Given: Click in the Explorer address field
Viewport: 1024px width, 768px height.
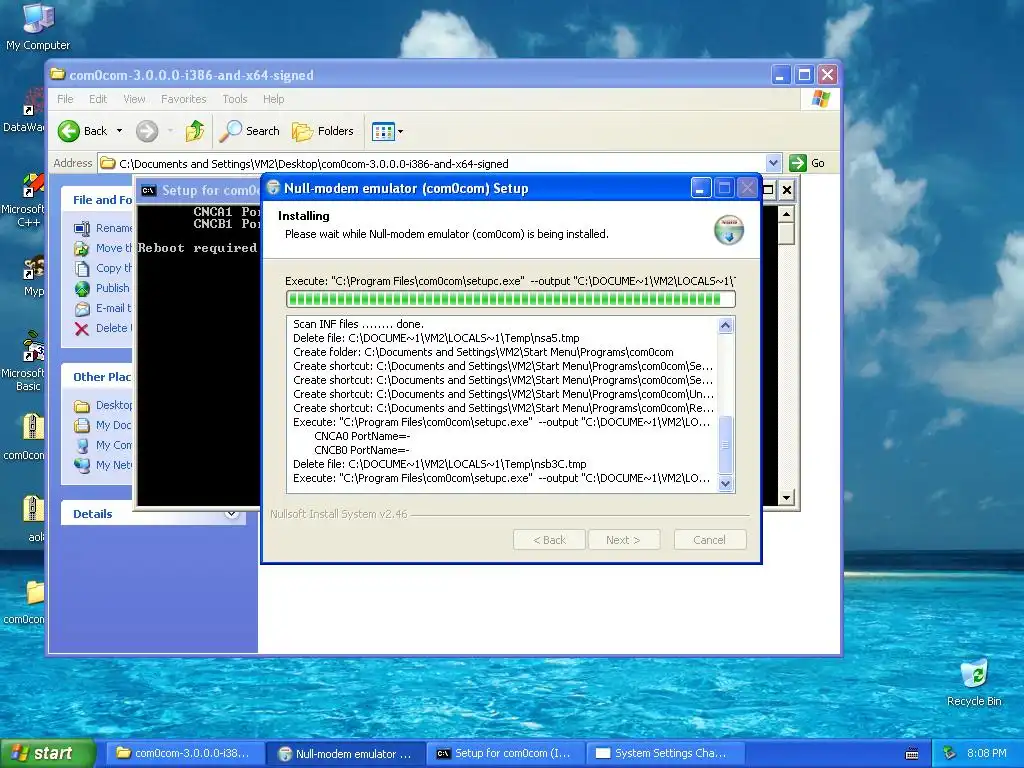Looking at the screenshot, I should click(431, 163).
